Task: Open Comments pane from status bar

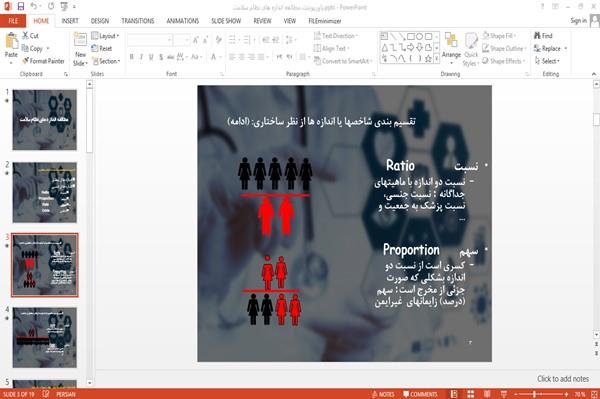Action: coord(420,394)
